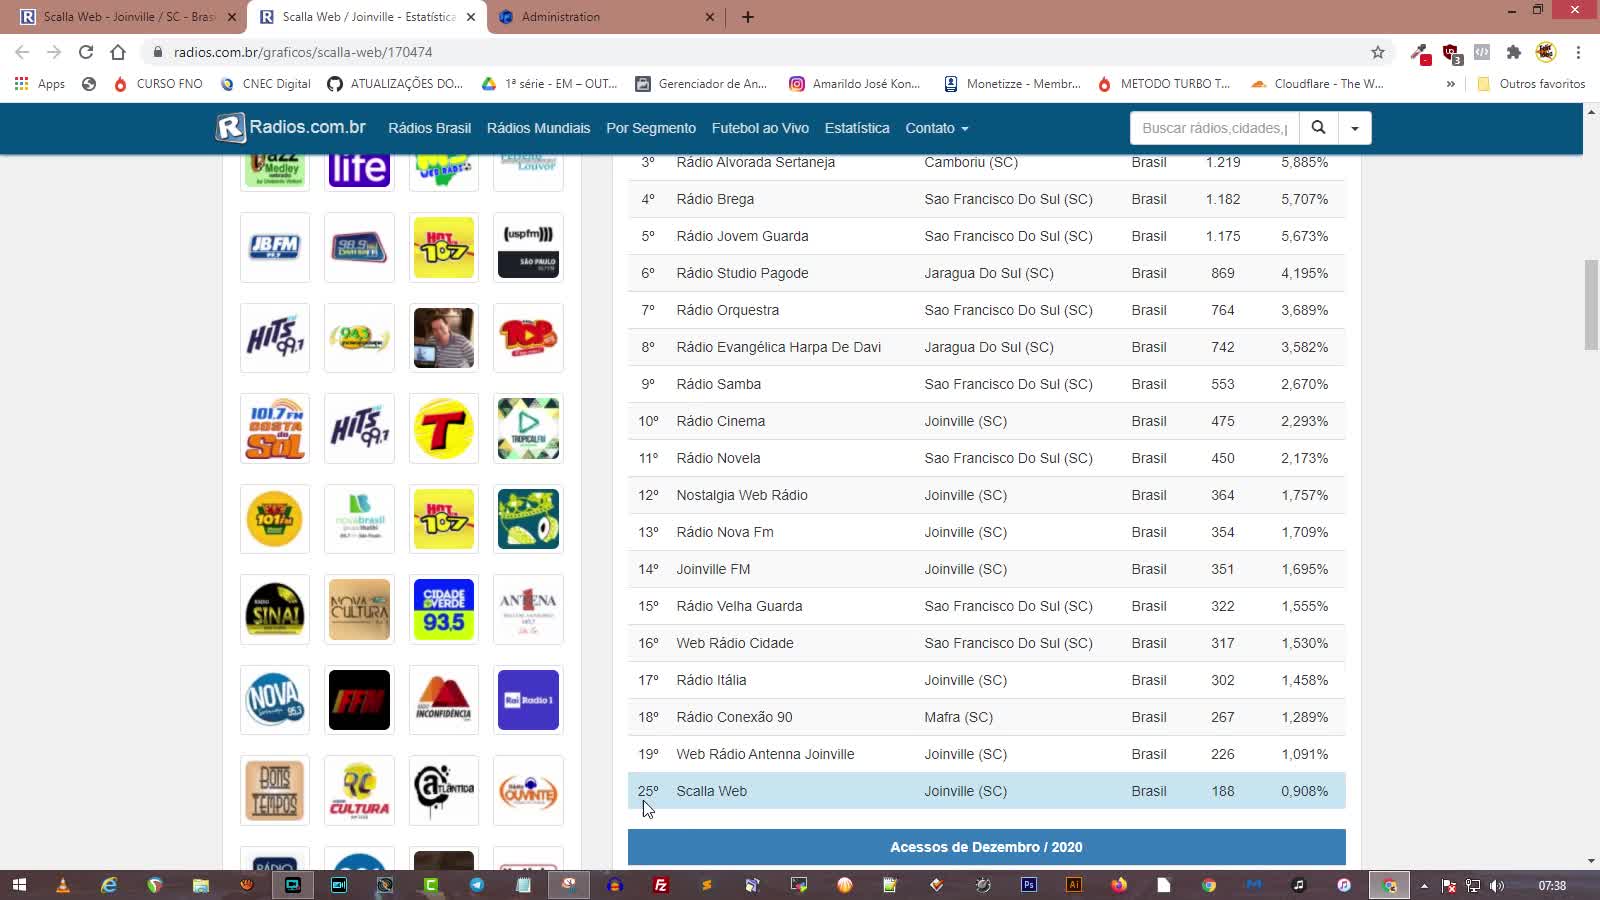1600x900 pixels.
Task: Select the Bons Tempos station logo
Action: coord(275,791)
